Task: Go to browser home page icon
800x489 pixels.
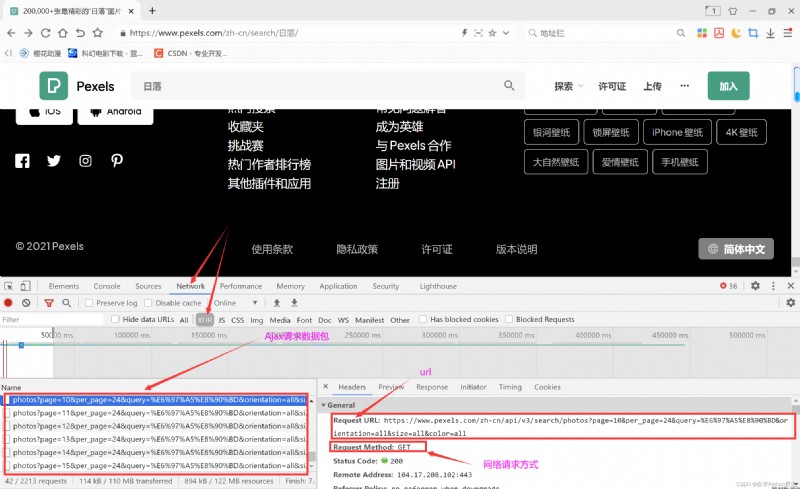Action: pos(63,33)
